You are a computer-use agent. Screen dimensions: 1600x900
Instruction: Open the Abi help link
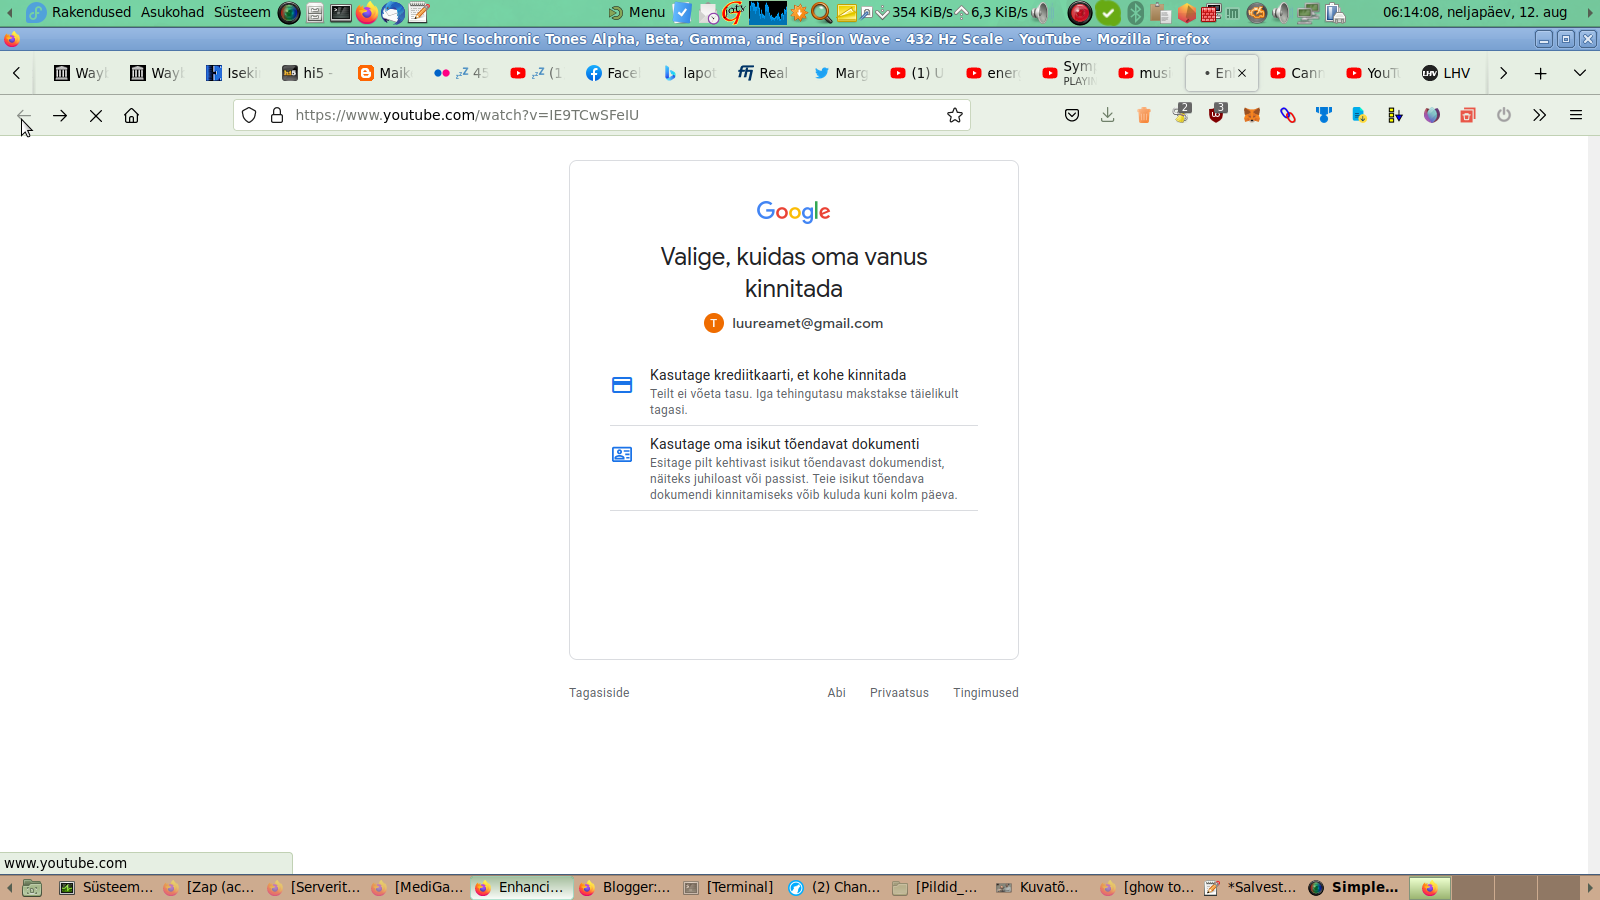click(x=836, y=693)
